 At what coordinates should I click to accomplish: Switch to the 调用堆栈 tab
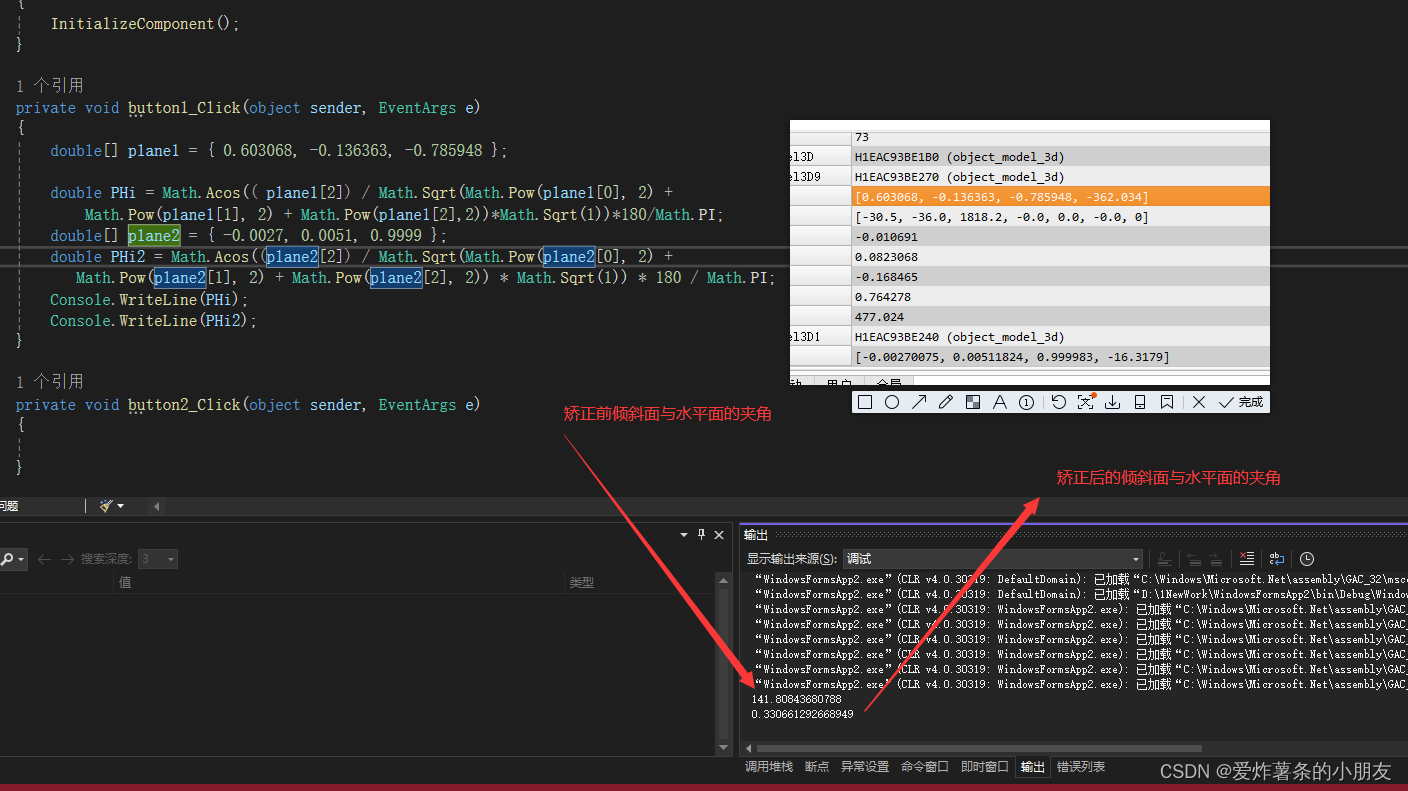[769, 767]
